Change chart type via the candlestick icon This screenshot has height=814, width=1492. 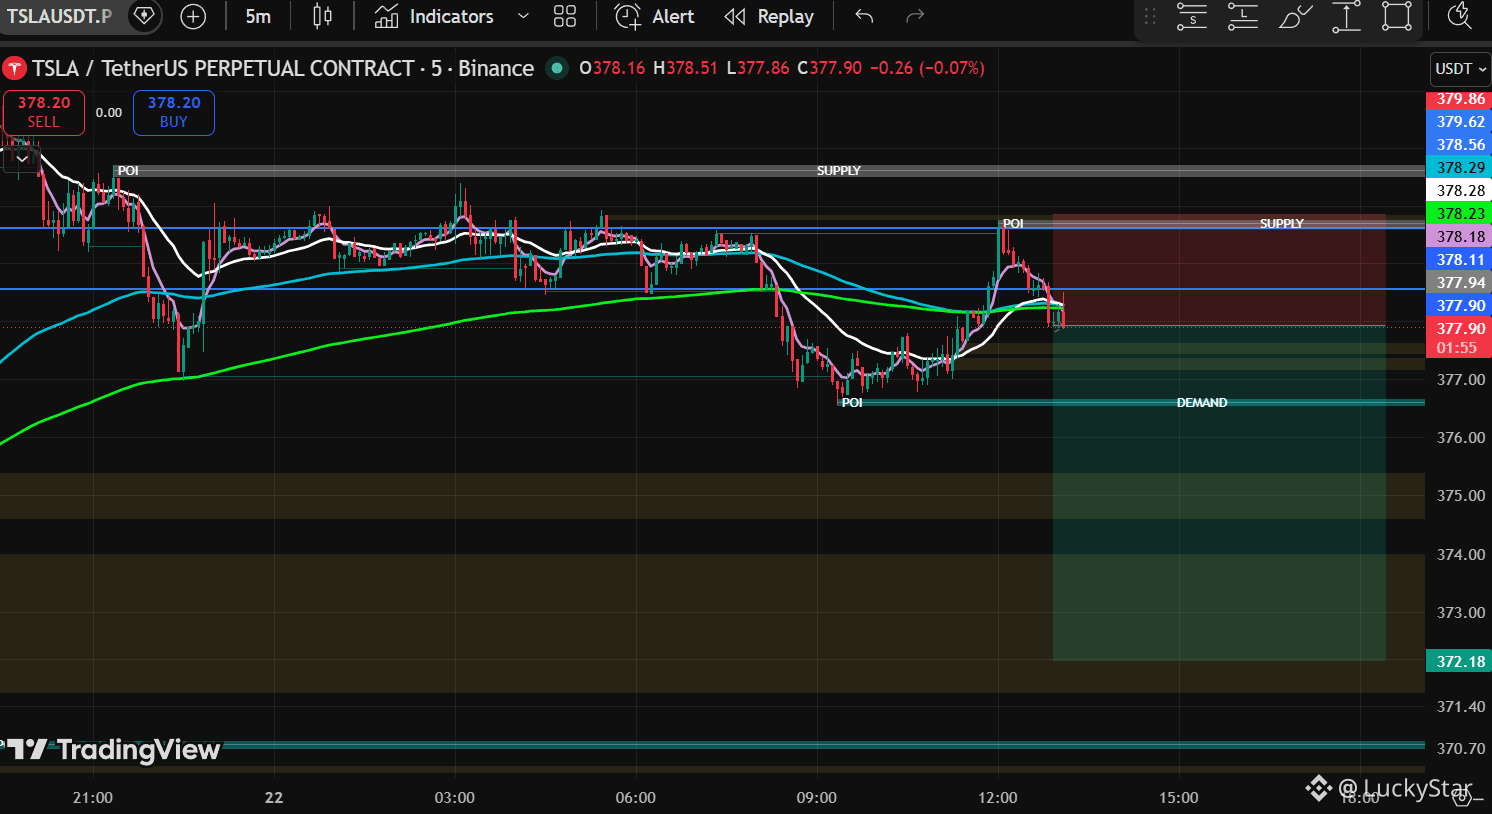tap(322, 16)
